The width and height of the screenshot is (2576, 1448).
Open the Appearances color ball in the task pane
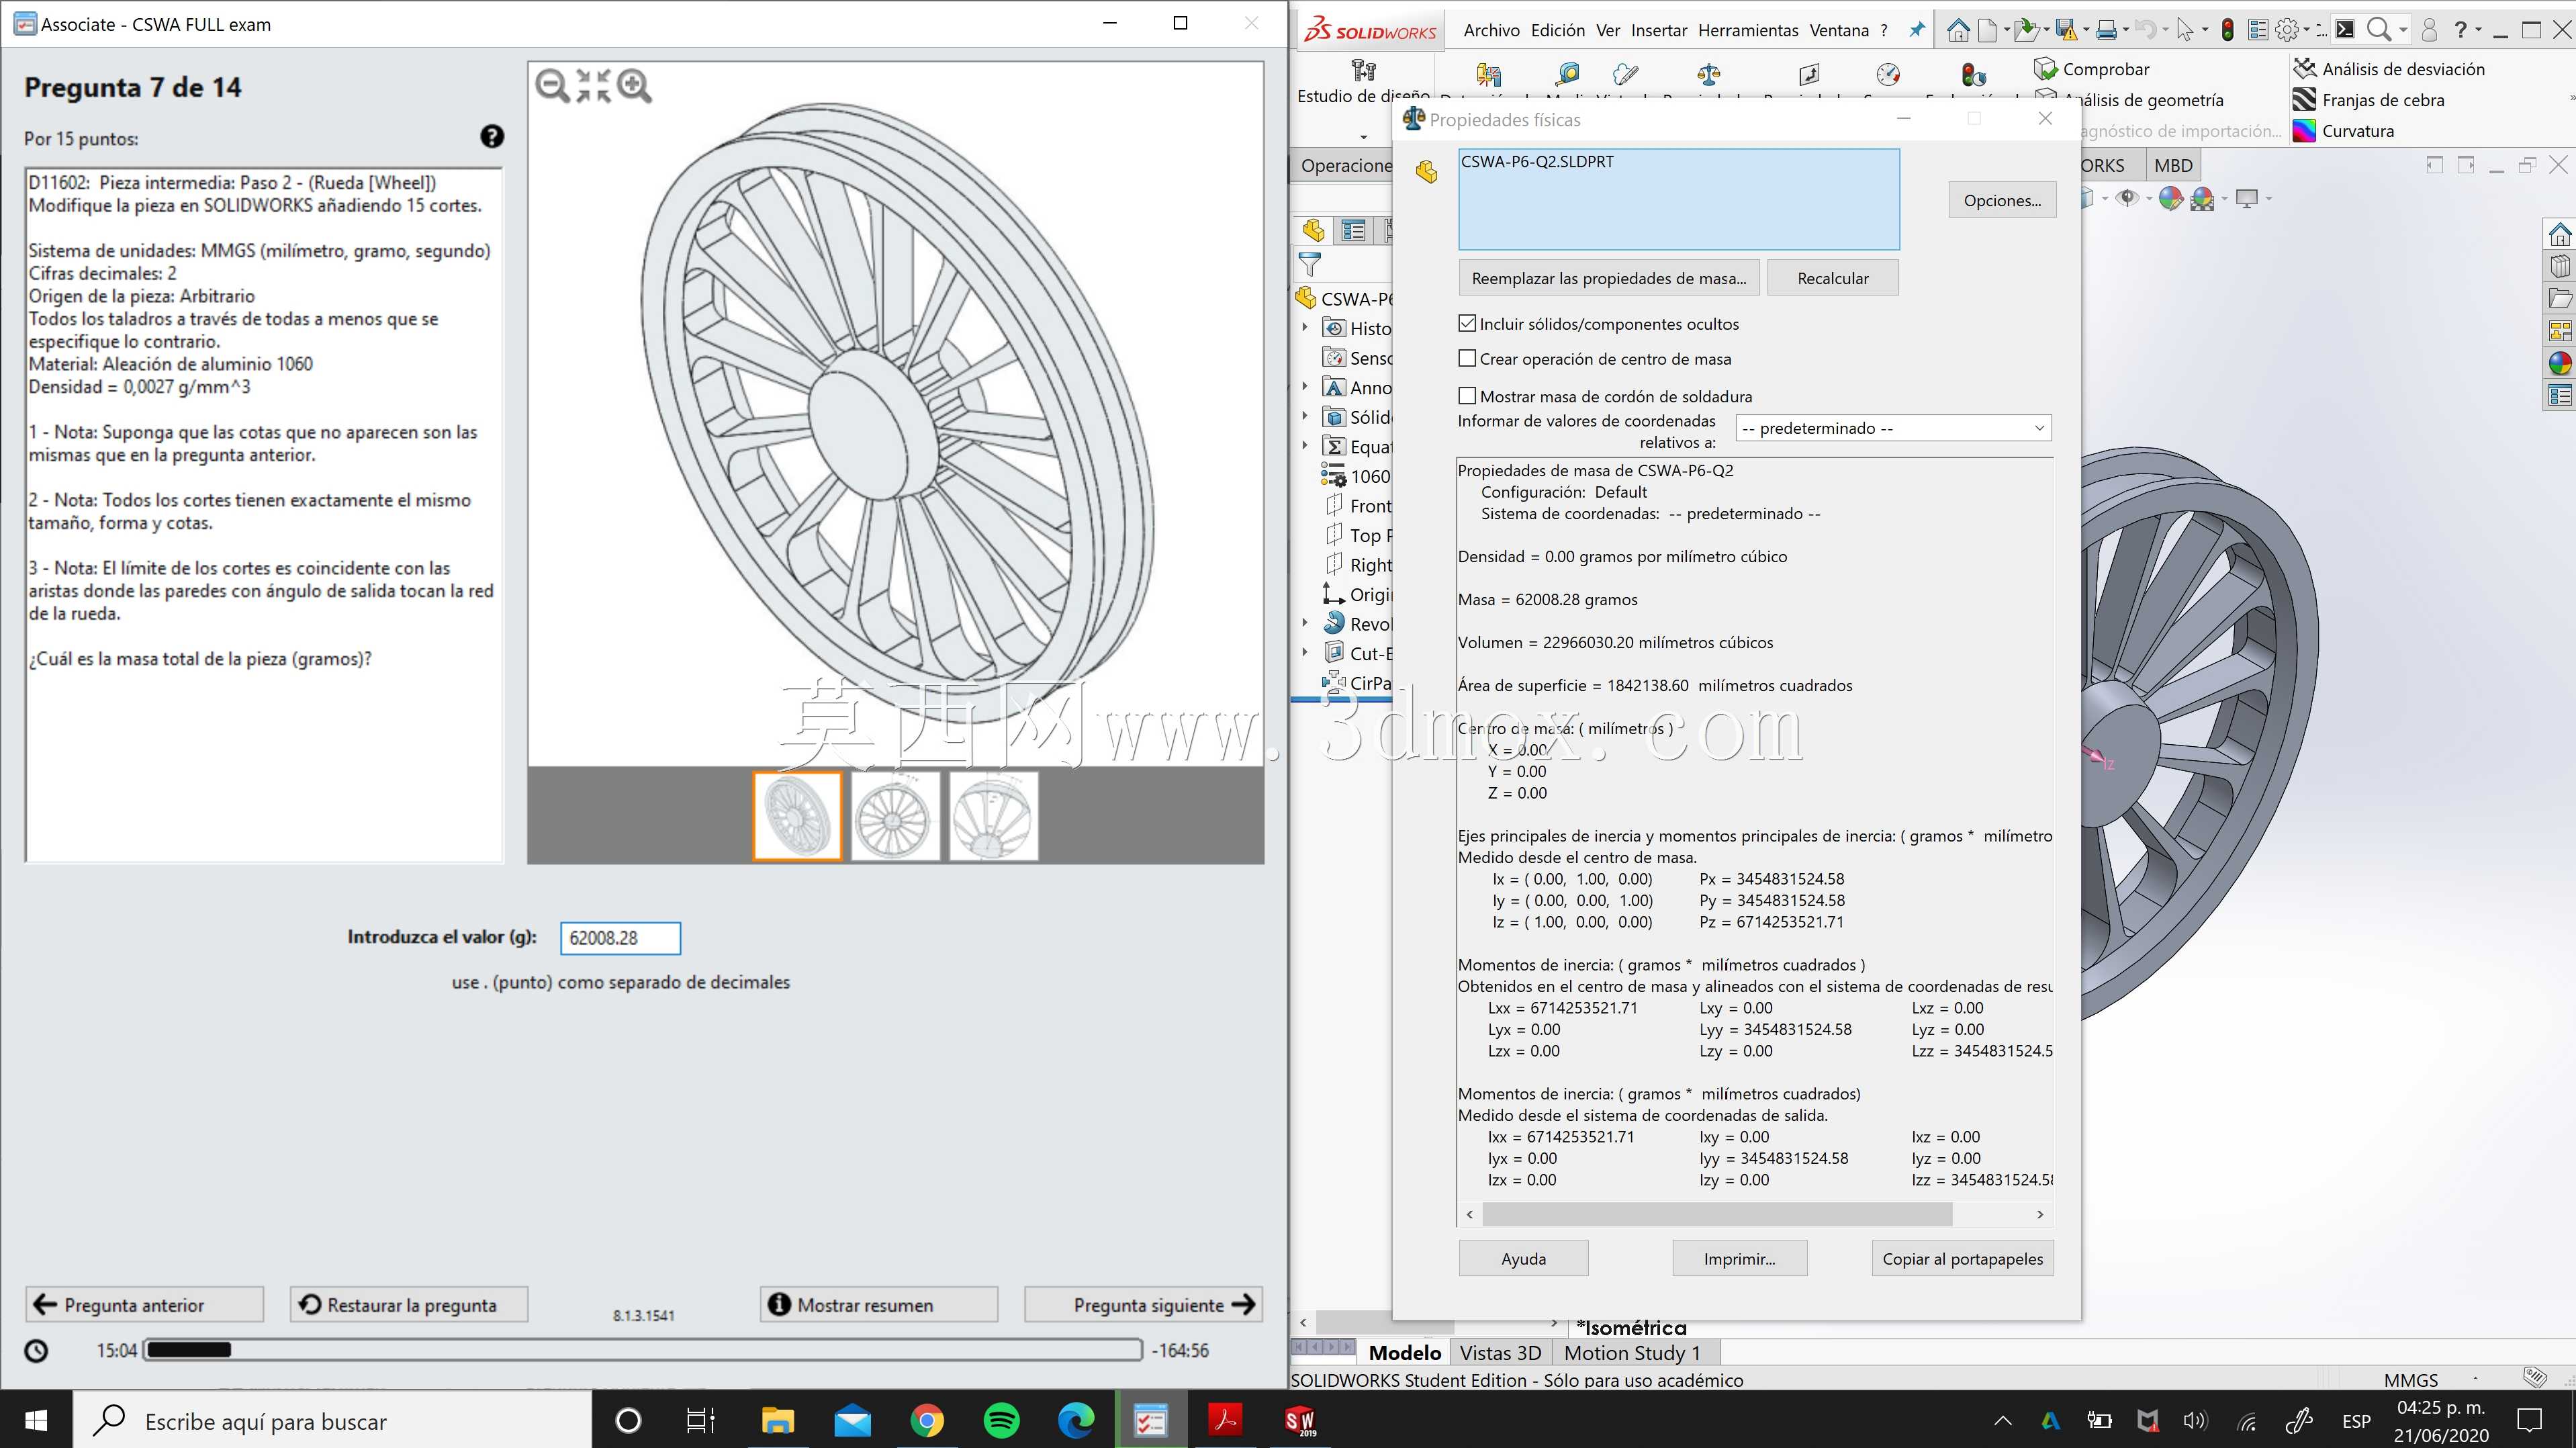coord(2559,364)
